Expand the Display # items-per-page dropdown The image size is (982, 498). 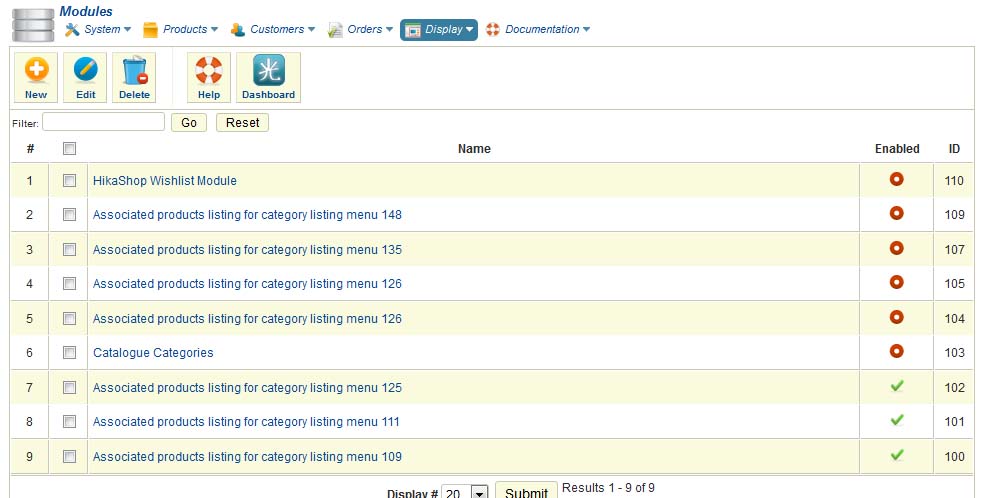coord(465,492)
